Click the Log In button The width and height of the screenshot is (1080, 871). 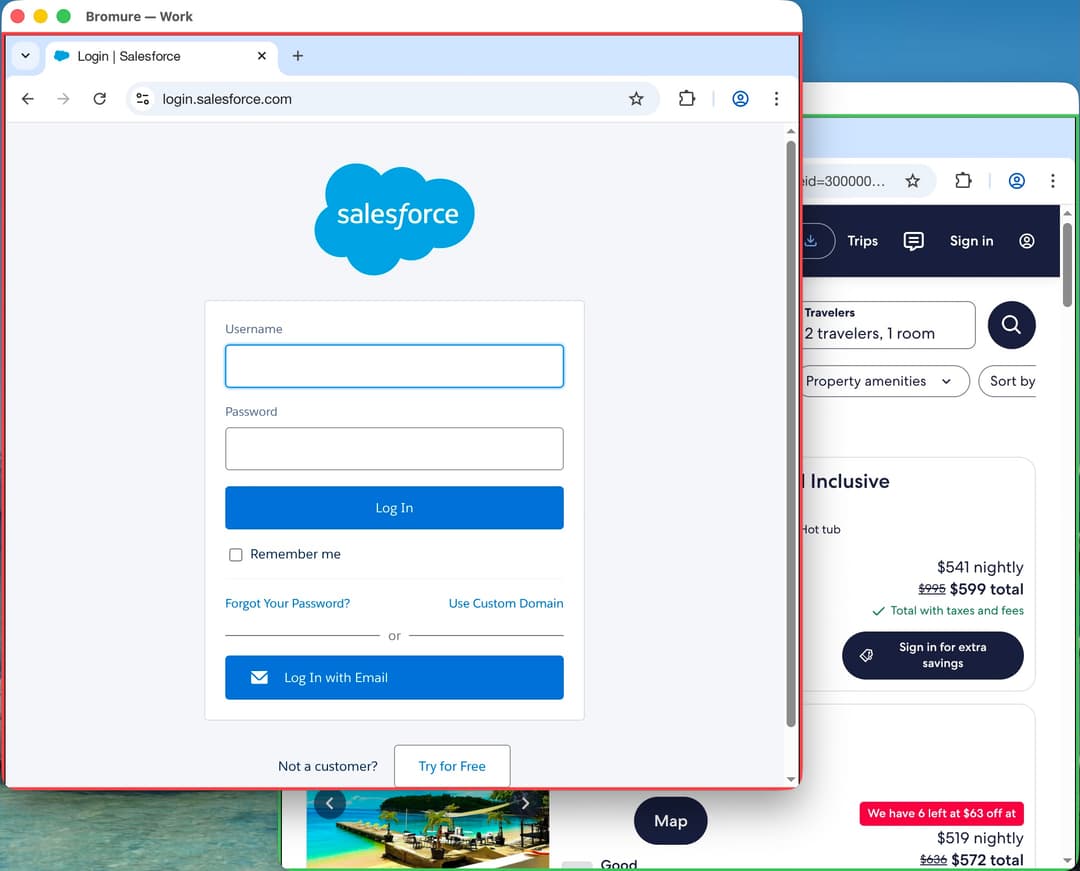tap(394, 507)
